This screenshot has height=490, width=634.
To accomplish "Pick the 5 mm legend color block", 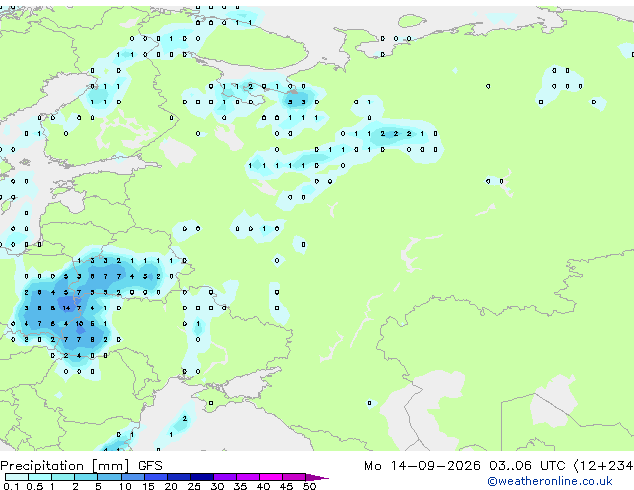I will pyautogui.click(x=110, y=477).
